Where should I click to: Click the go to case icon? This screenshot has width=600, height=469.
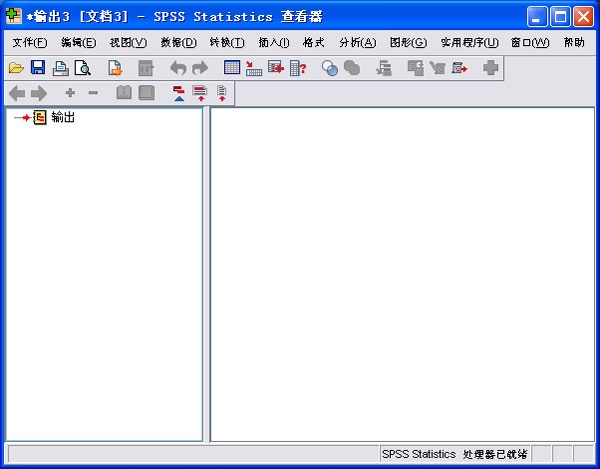point(254,68)
